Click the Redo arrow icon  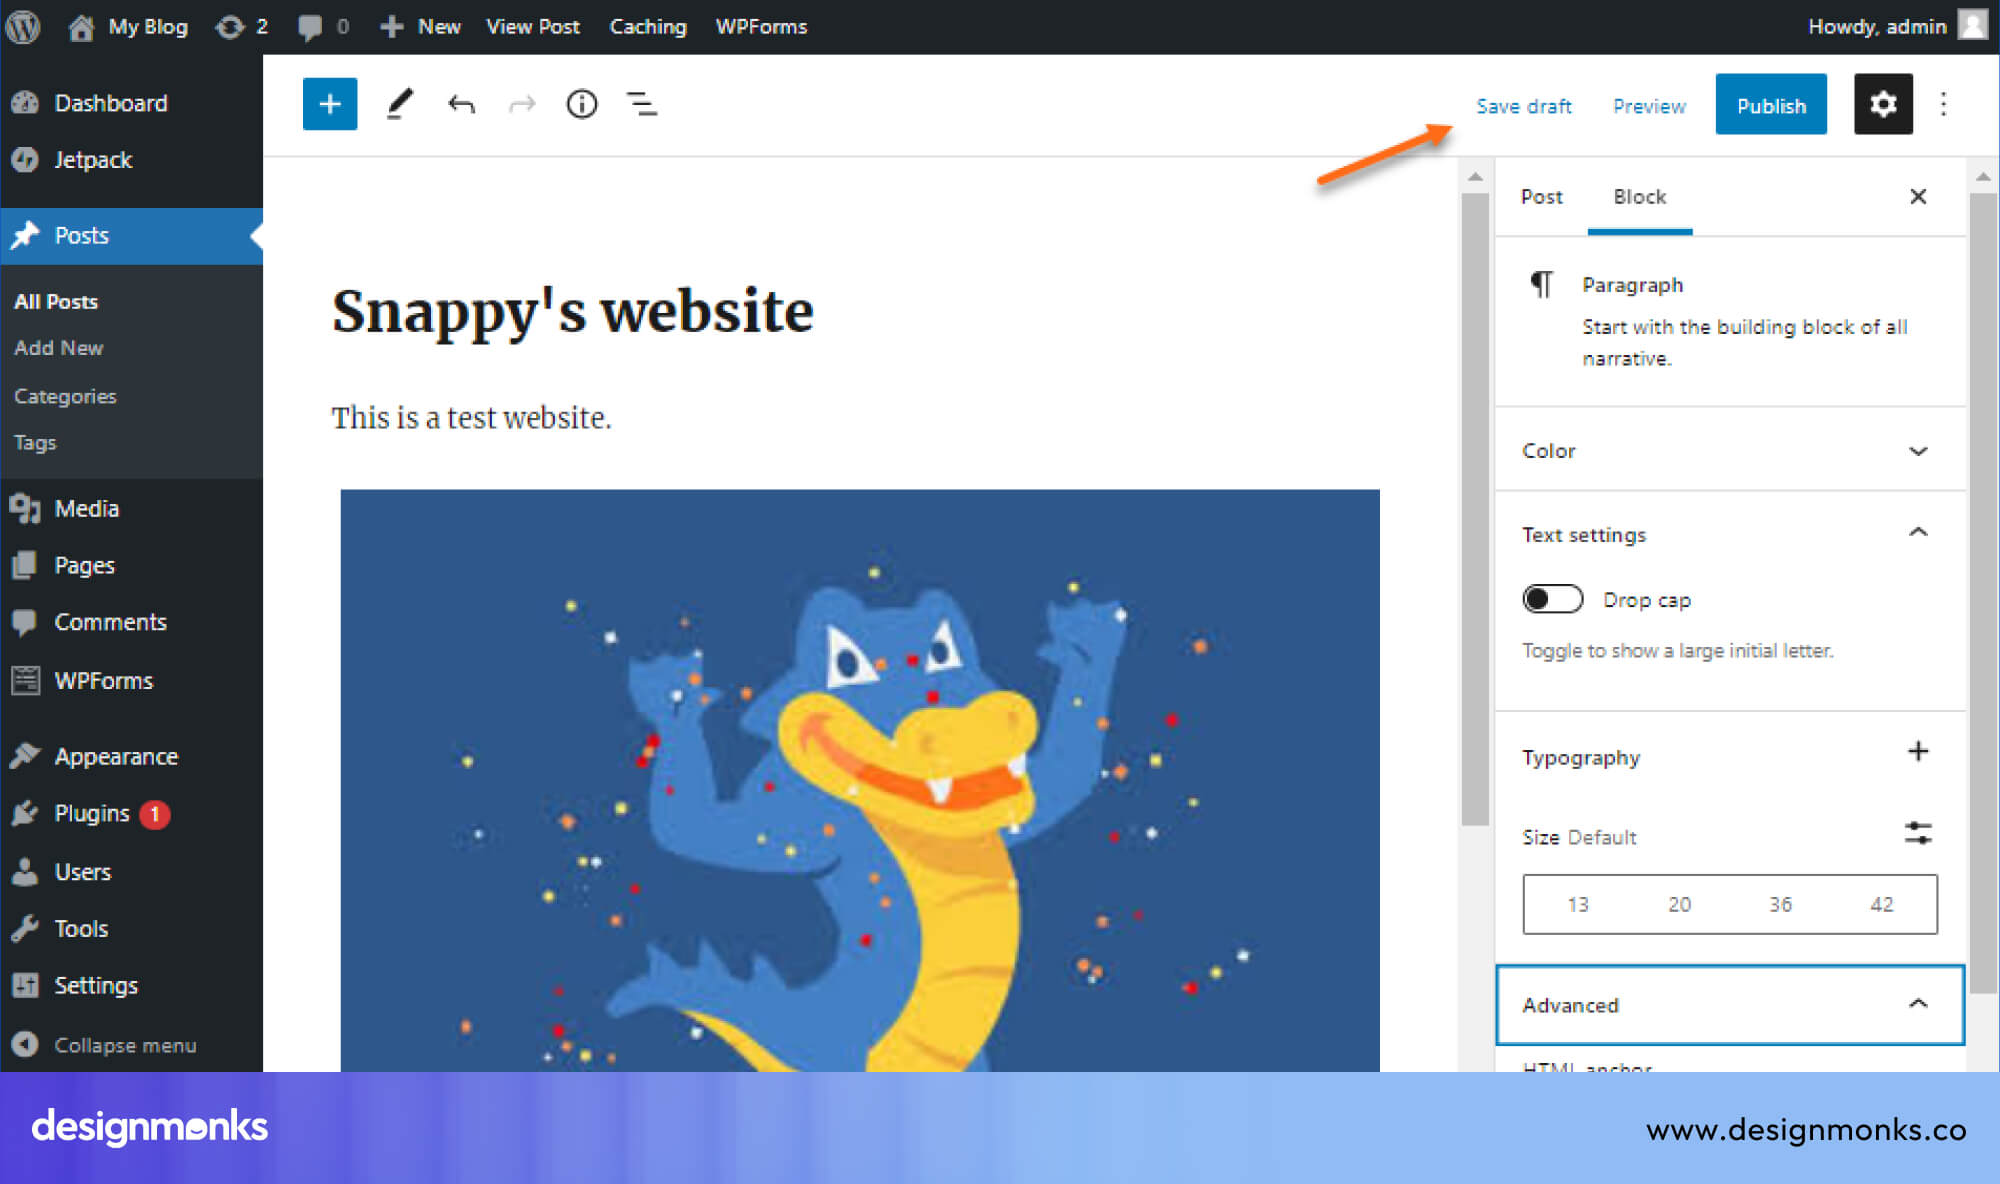click(x=522, y=104)
